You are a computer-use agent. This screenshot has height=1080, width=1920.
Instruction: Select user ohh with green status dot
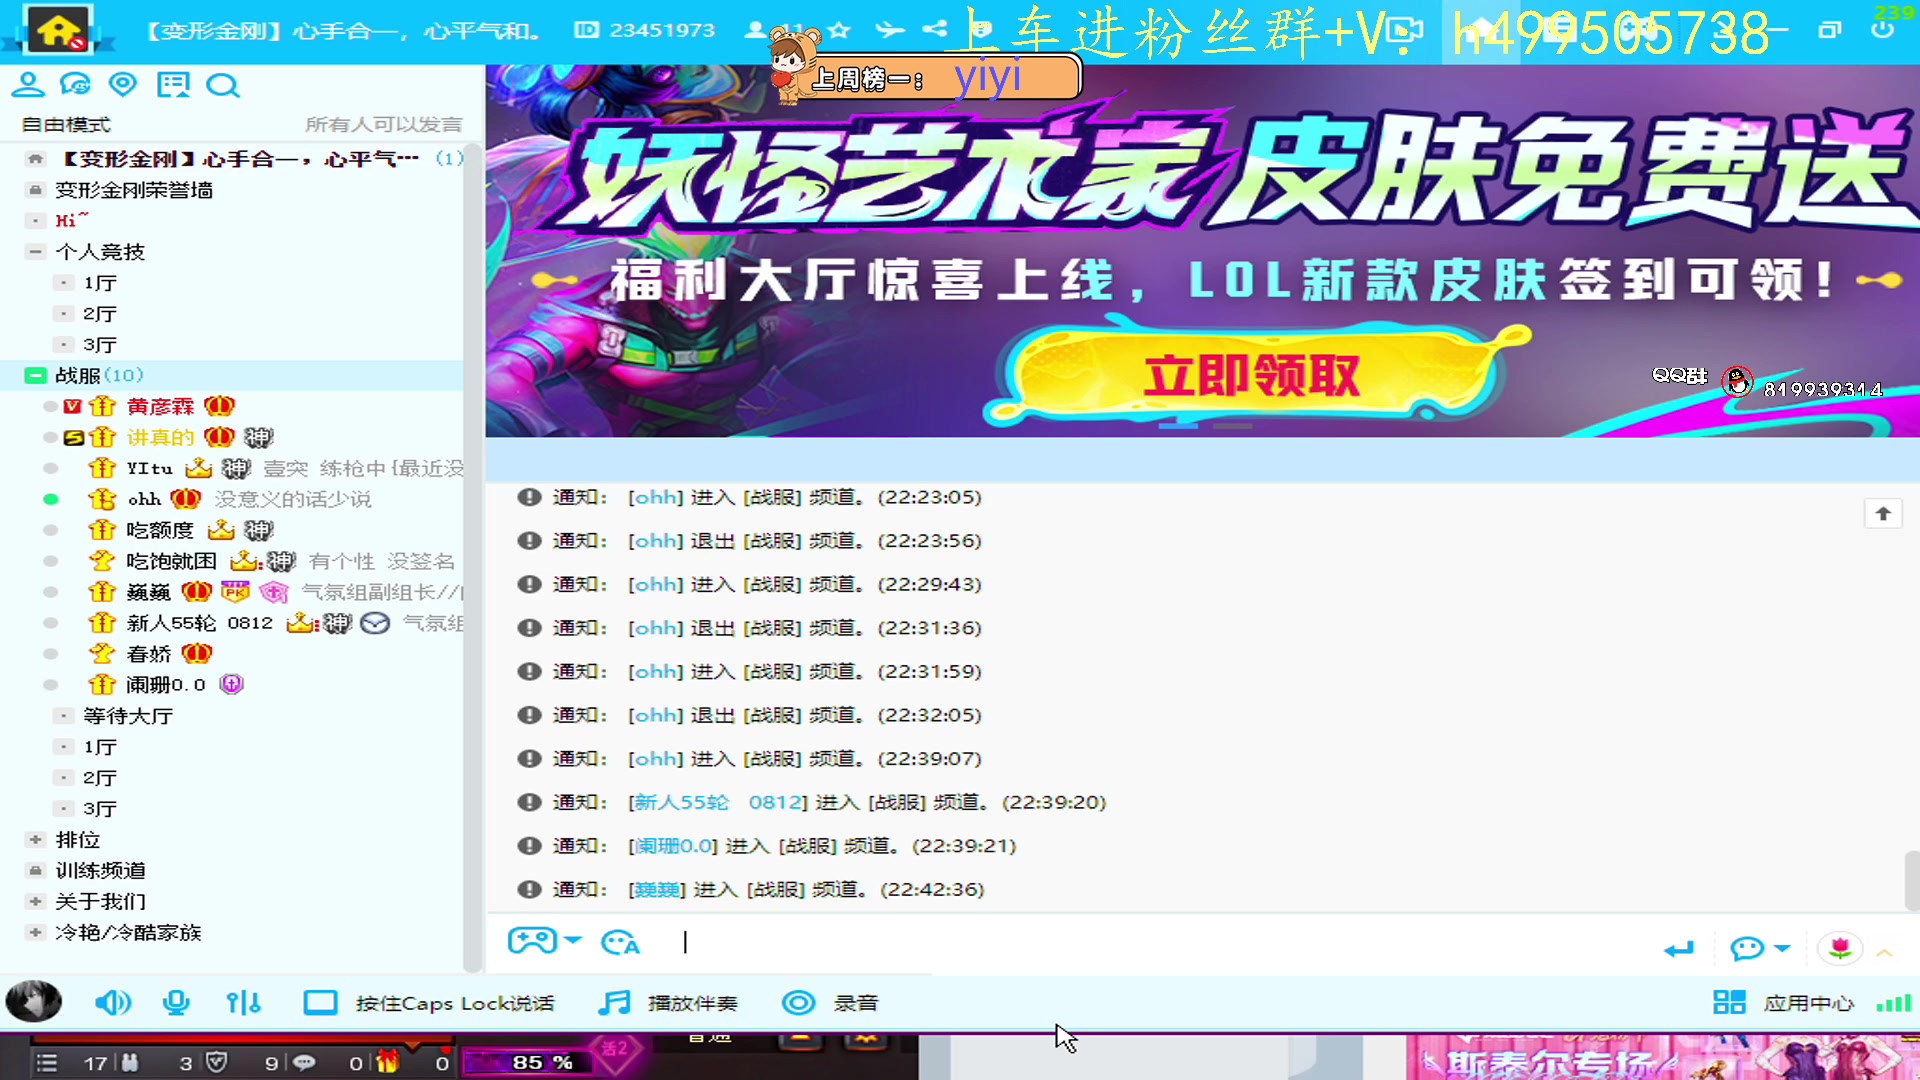point(144,499)
